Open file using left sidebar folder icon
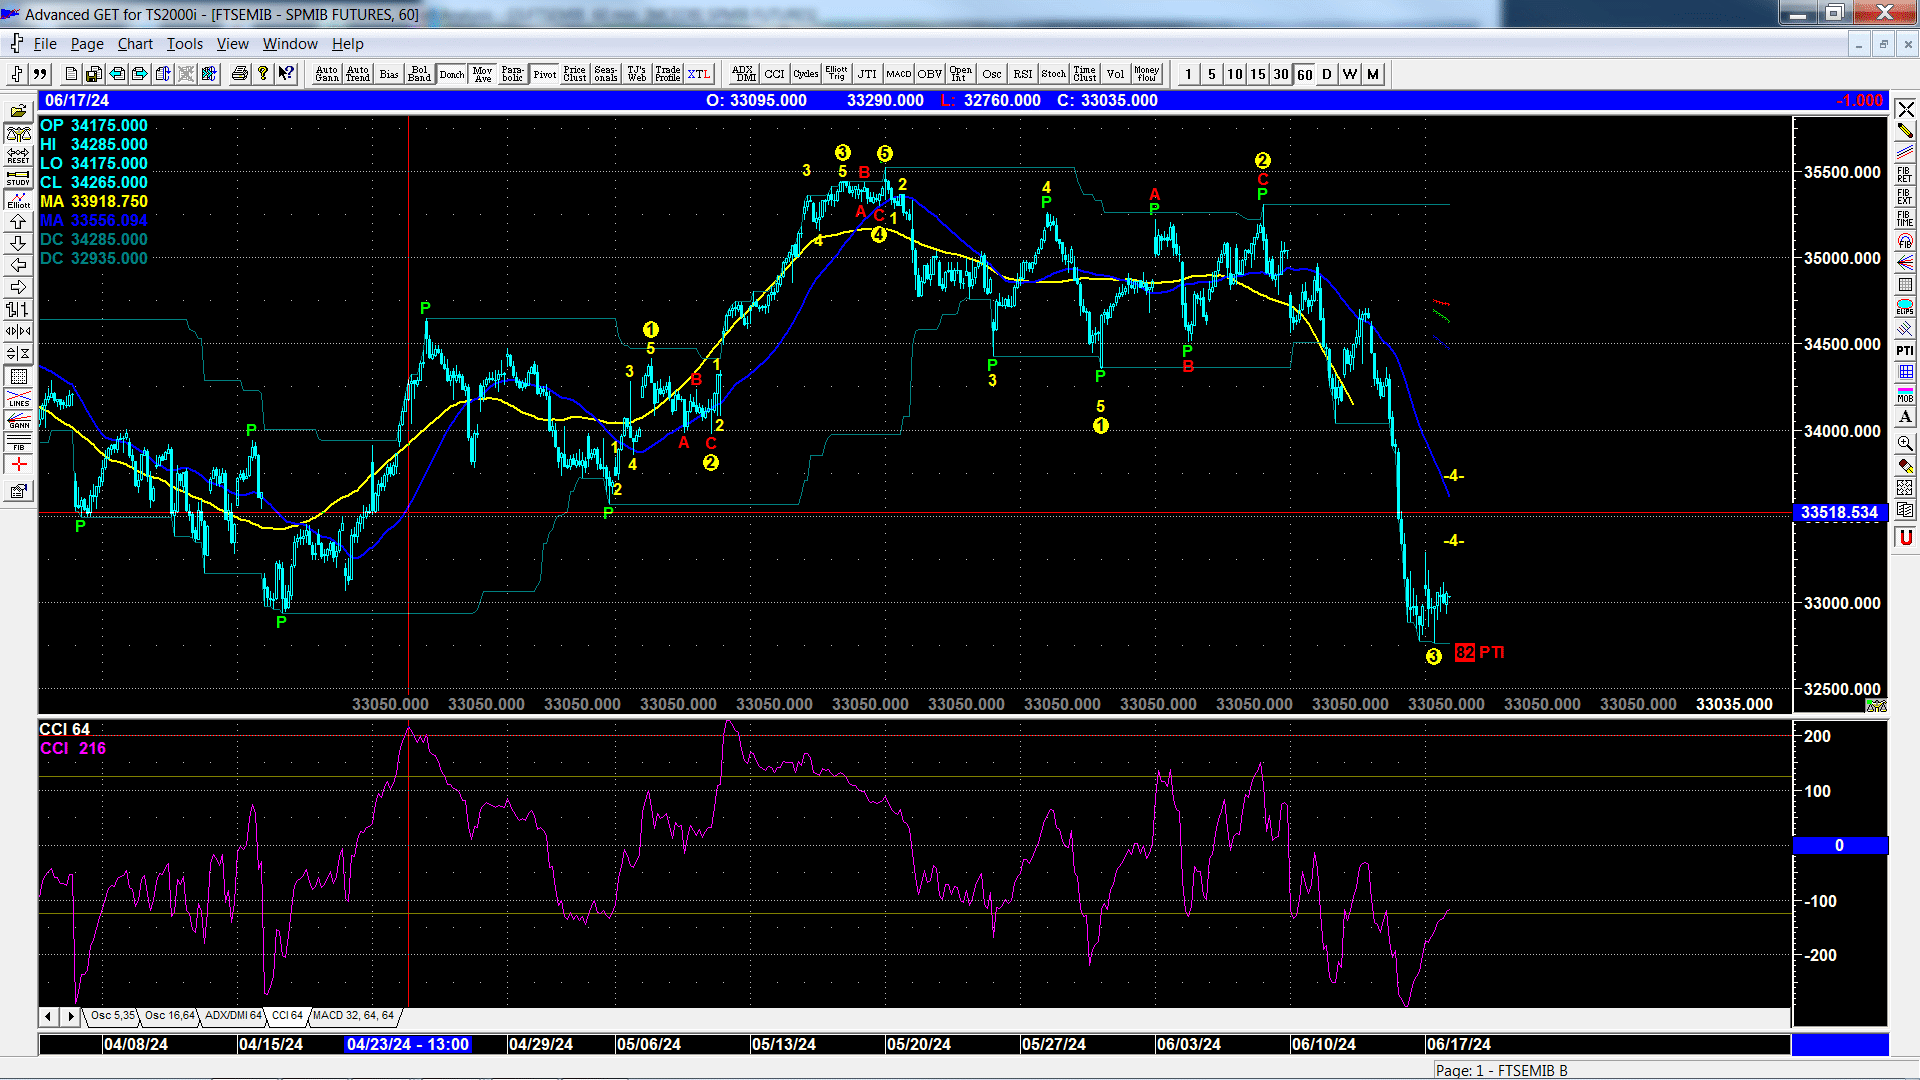 pyautogui.click(x=18, y=111)
